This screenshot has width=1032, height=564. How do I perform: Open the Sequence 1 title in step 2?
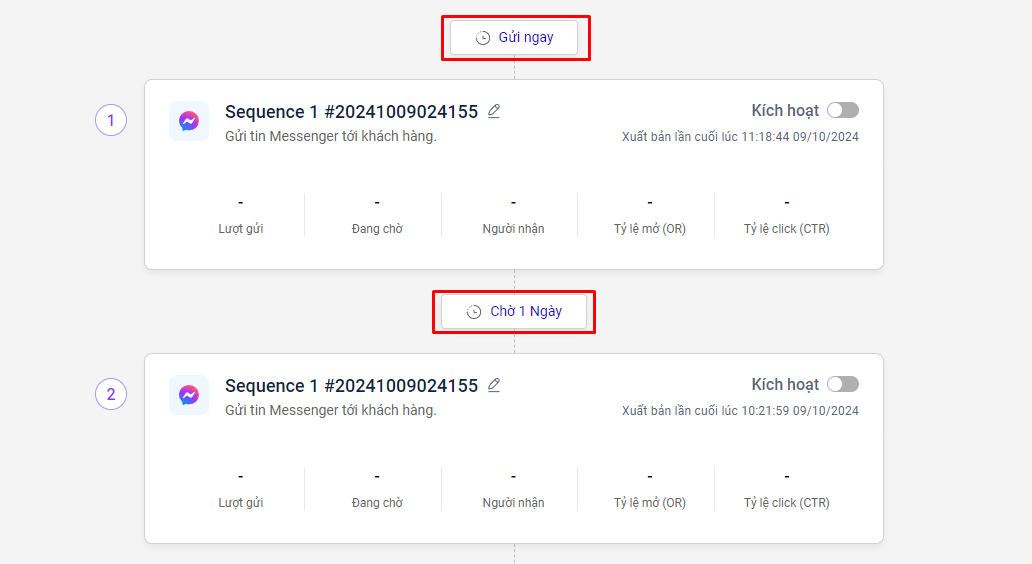[x=351, y=386]
